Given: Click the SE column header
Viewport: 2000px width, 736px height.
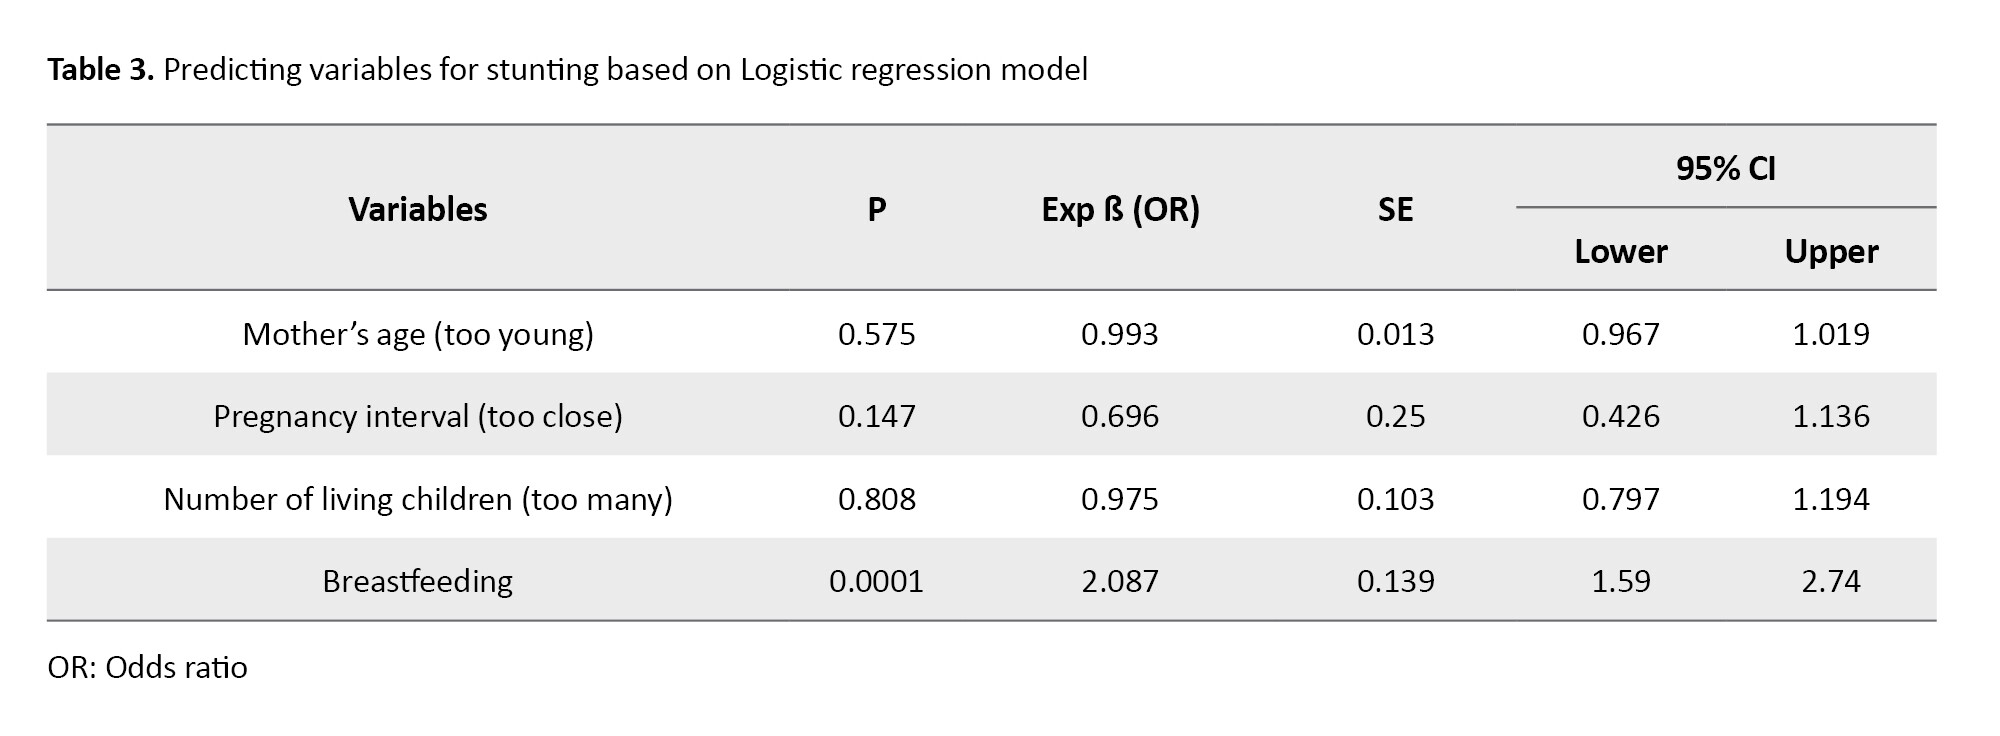Looking at the screenshot, I should pyautogui.click(x=1395, y=209).
